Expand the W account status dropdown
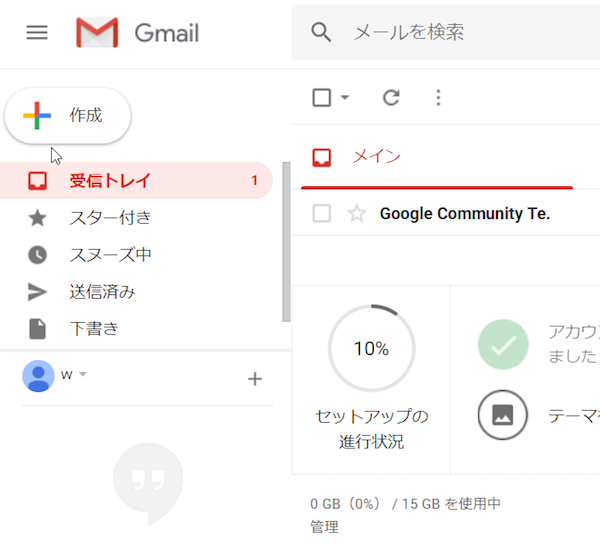 [83, 374]
